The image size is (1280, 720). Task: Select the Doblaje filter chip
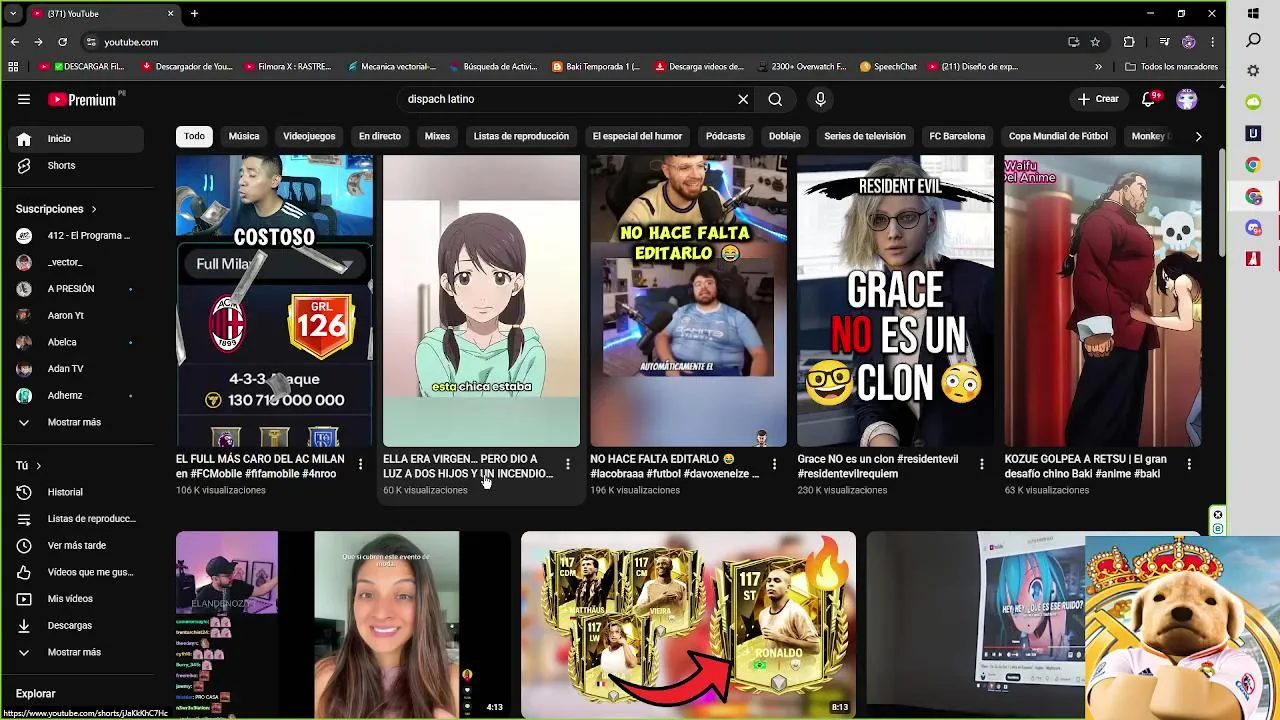click(x=785, y=136)
